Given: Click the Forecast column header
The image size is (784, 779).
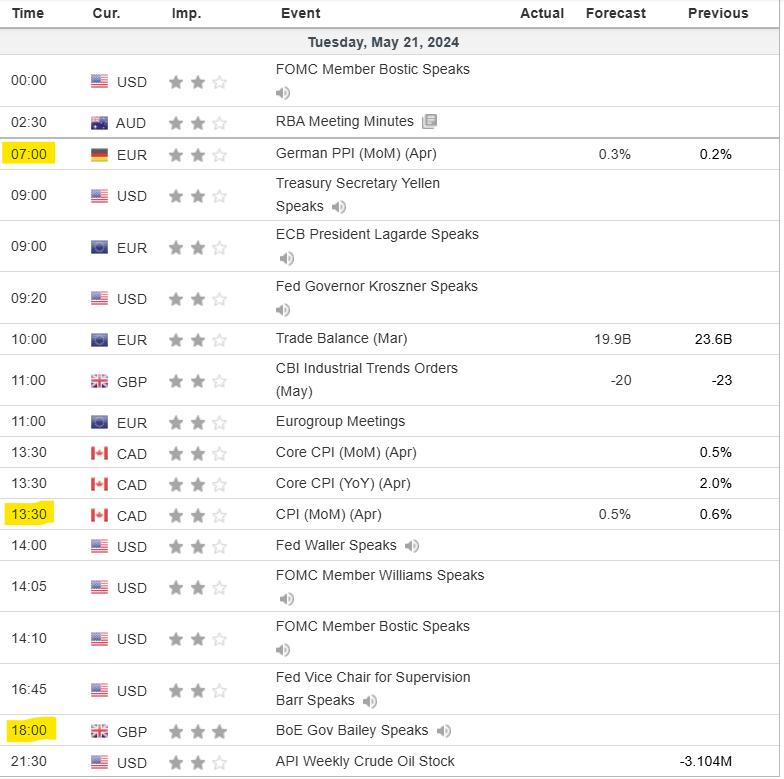Looking at the screenshot, I should click(615, 13).
